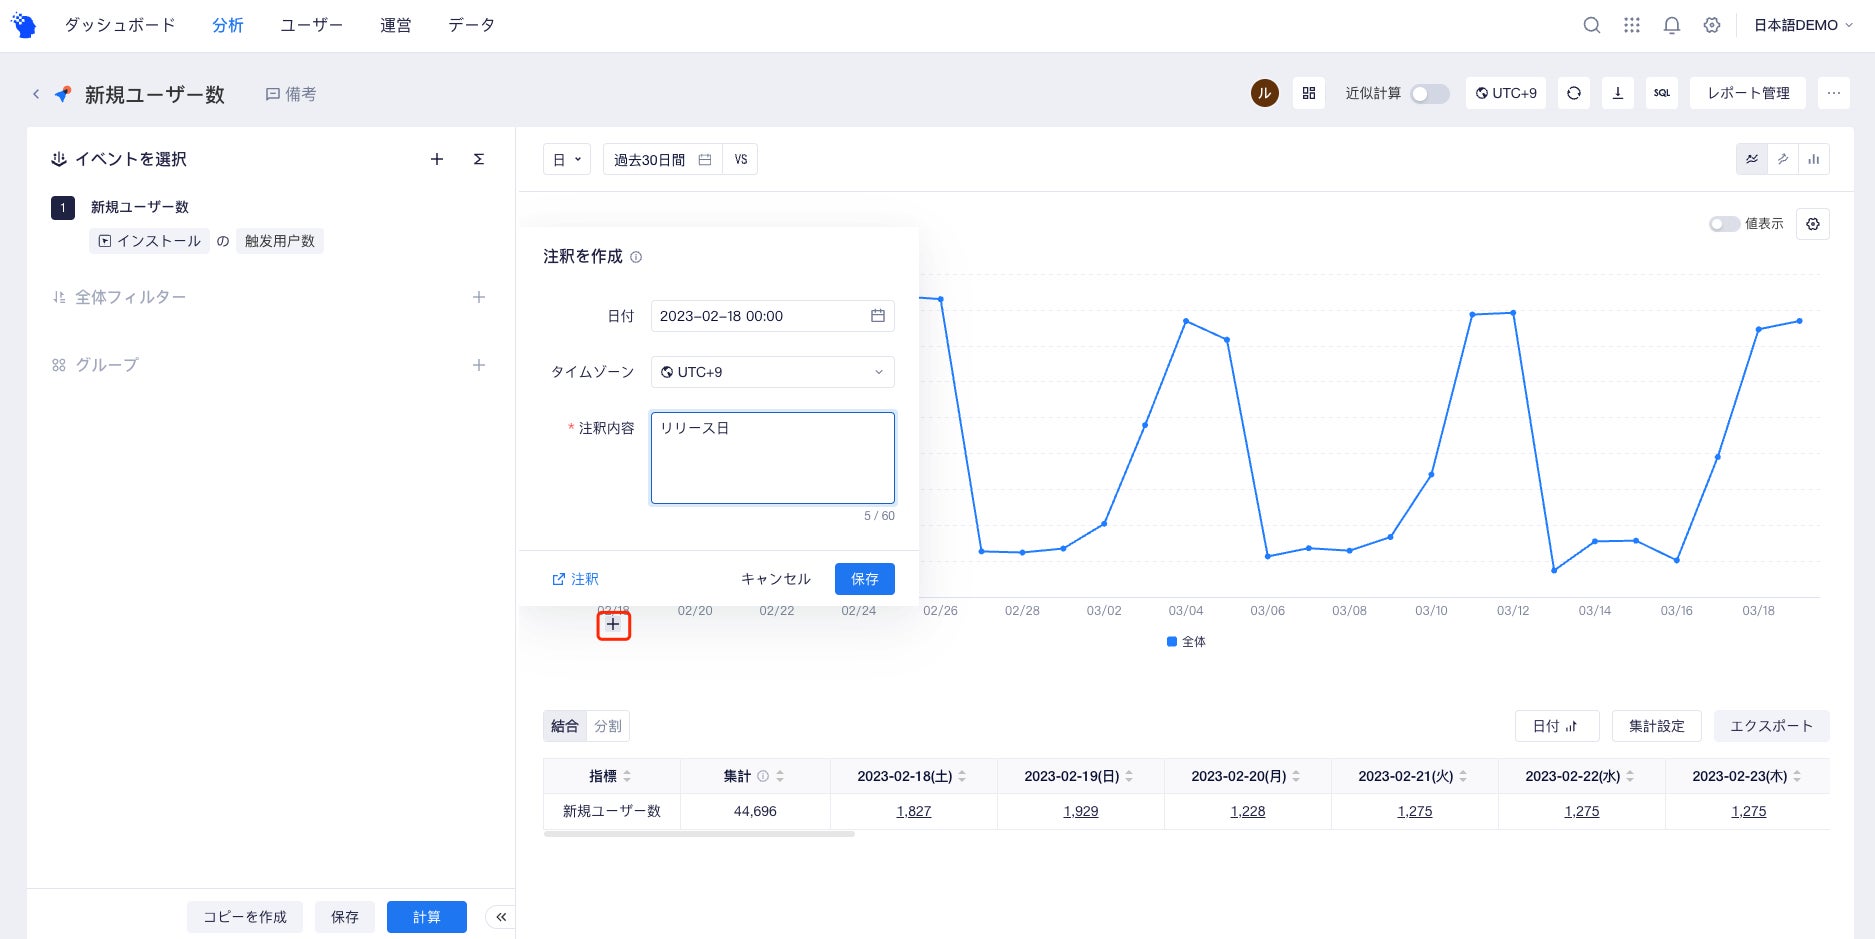Go to the ダッシュボード menu
Viewport: 1875px width, 939px height.
pyautogui.click(x=119, y=25)
